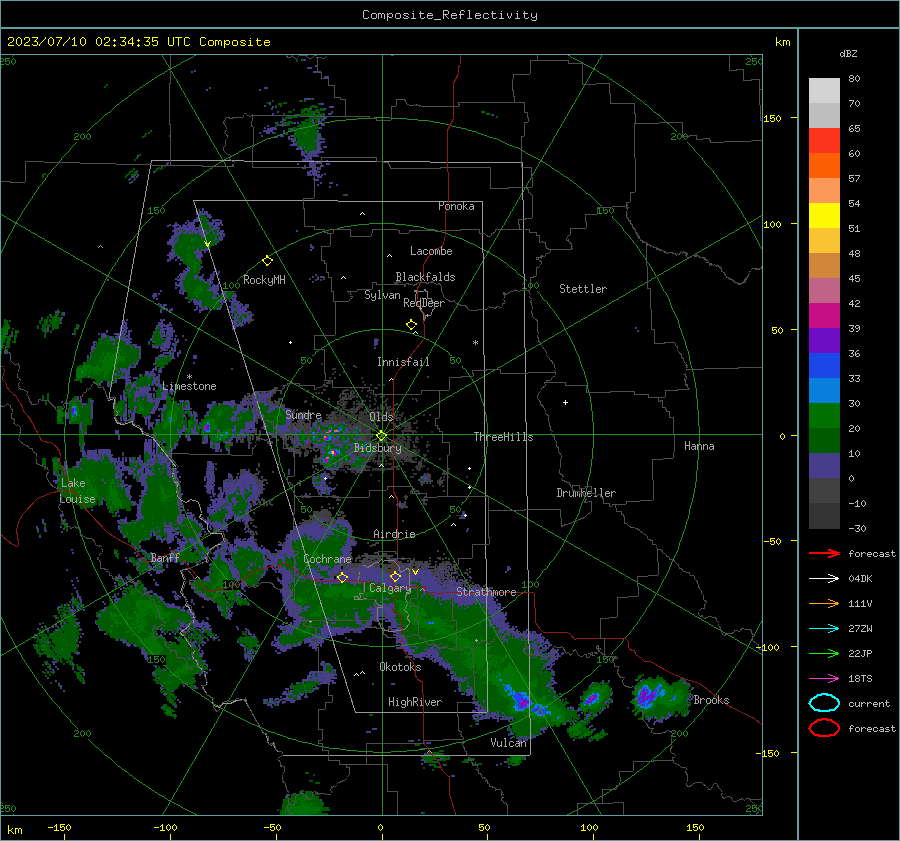Click the Brooks town label

[x=711, y=700]
